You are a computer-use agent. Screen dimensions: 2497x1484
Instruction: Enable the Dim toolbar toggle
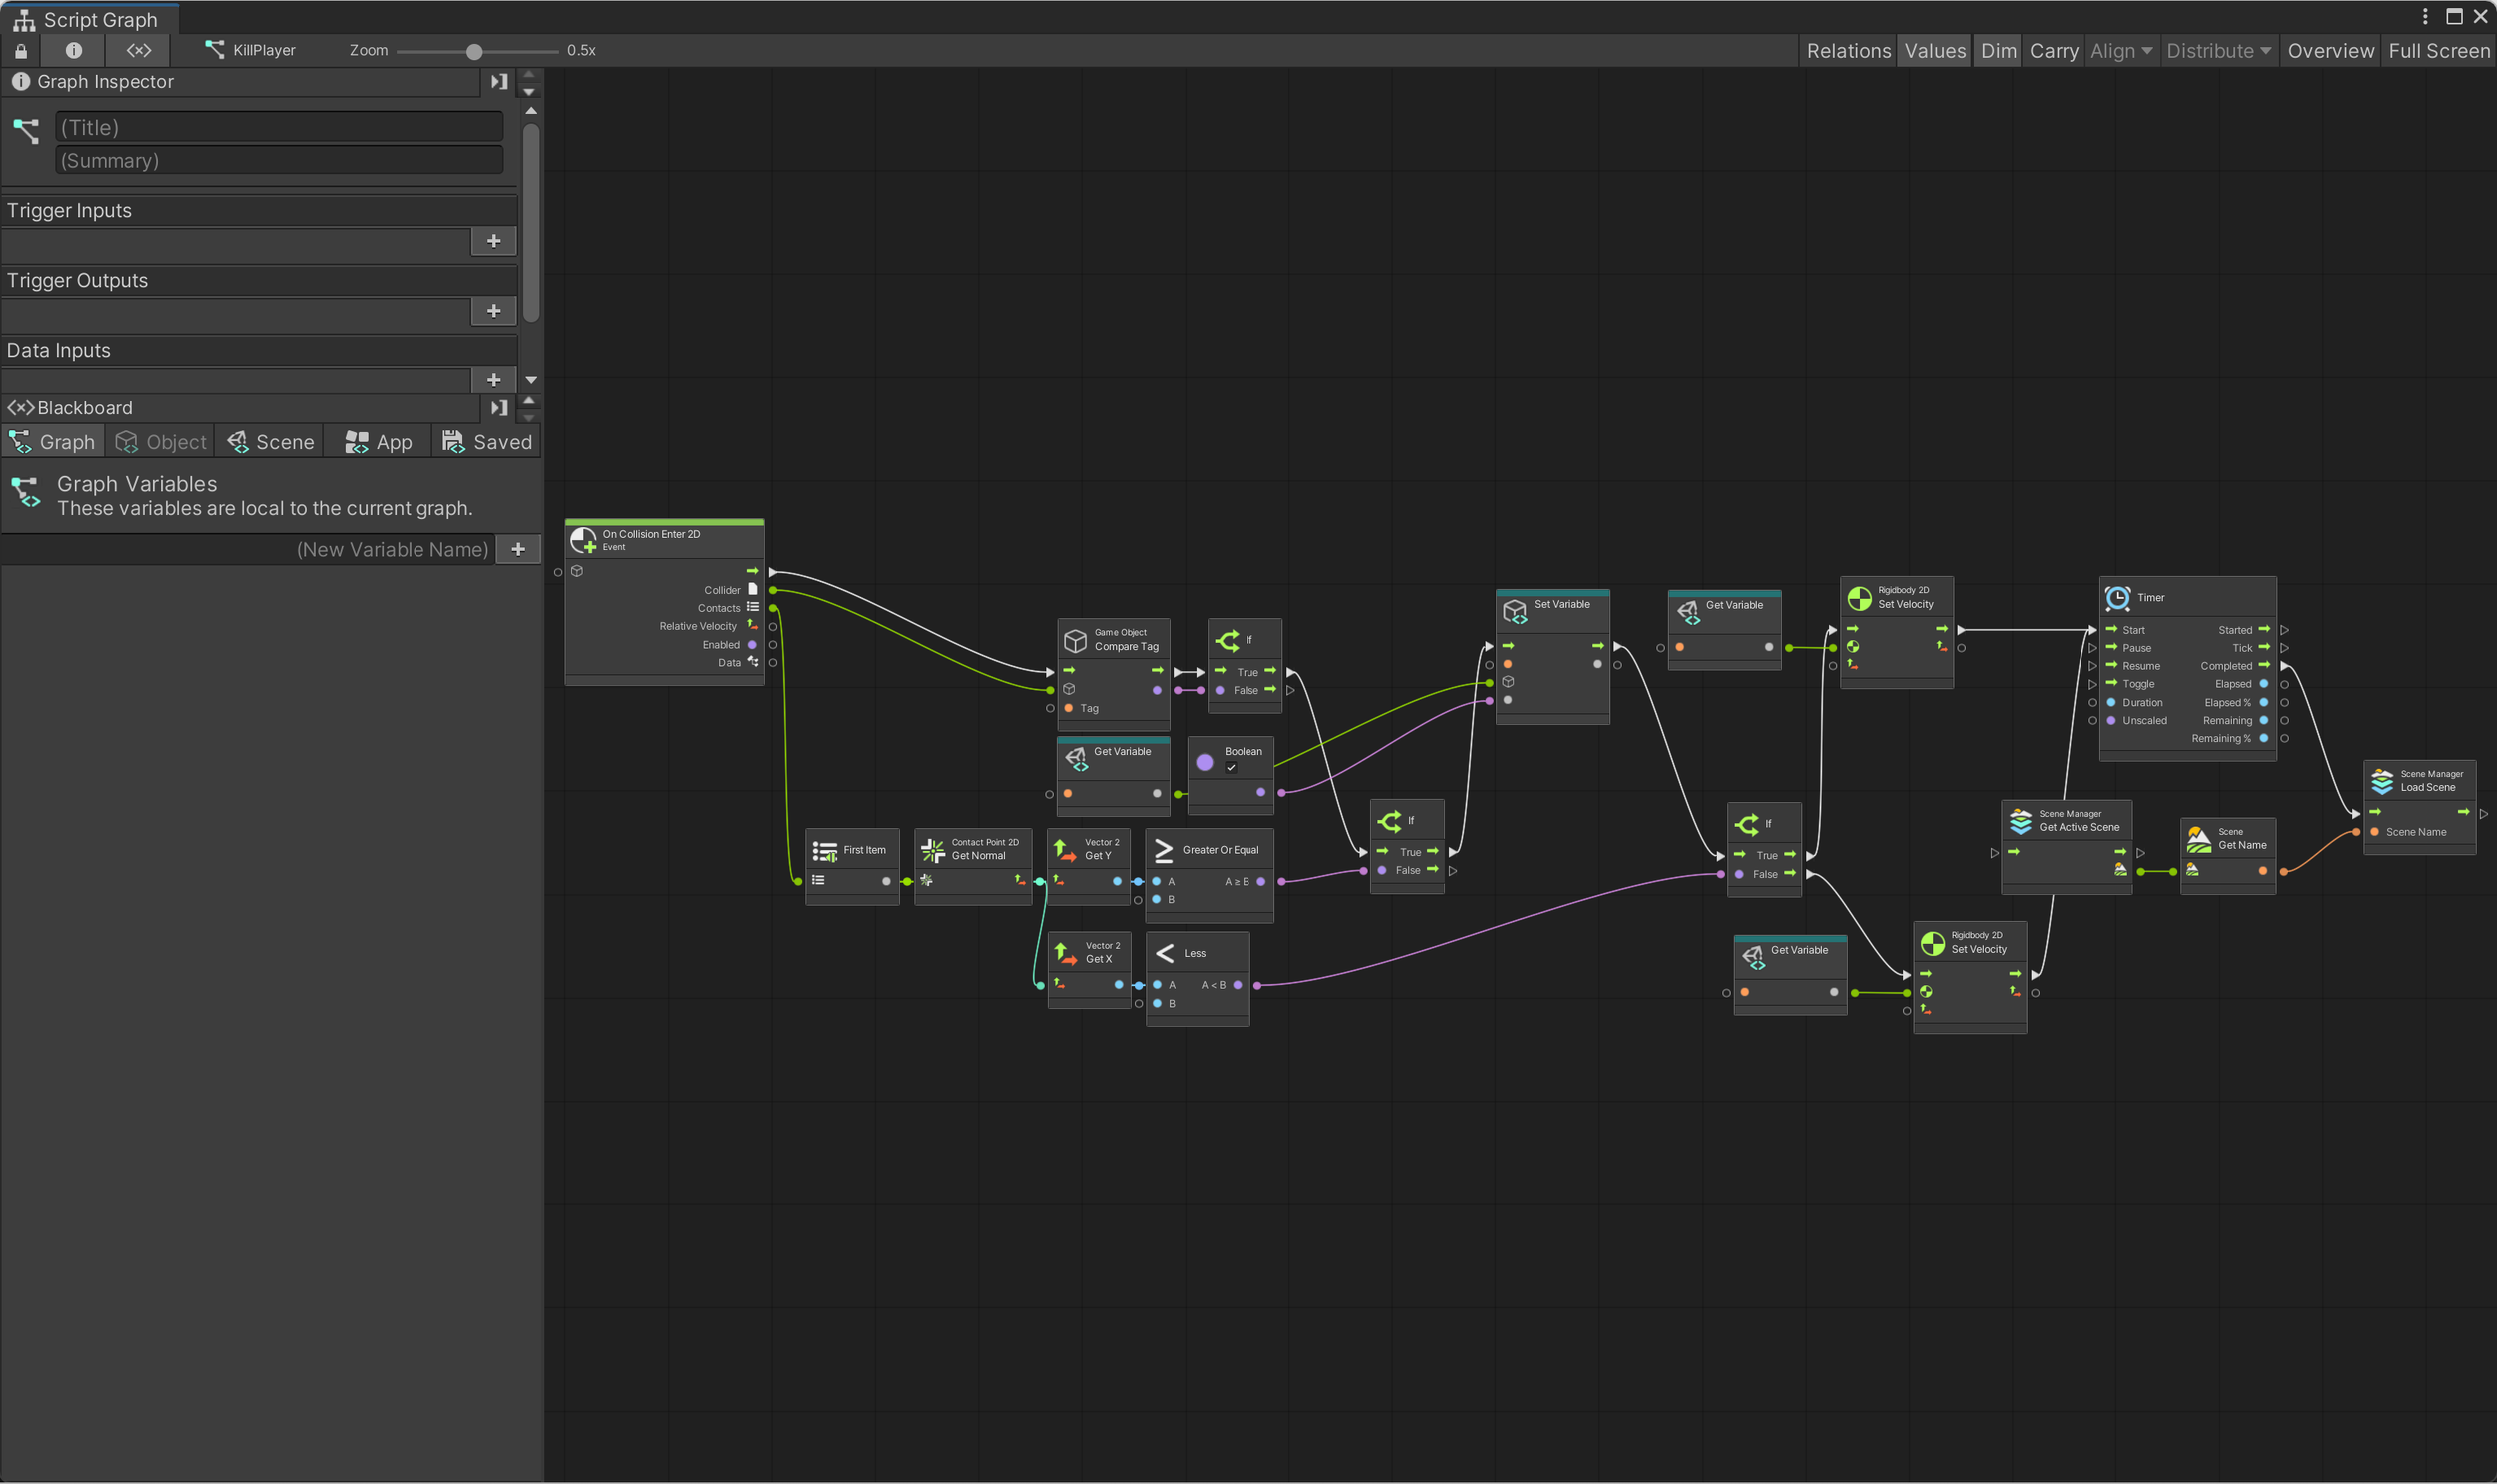point(1997,50)
